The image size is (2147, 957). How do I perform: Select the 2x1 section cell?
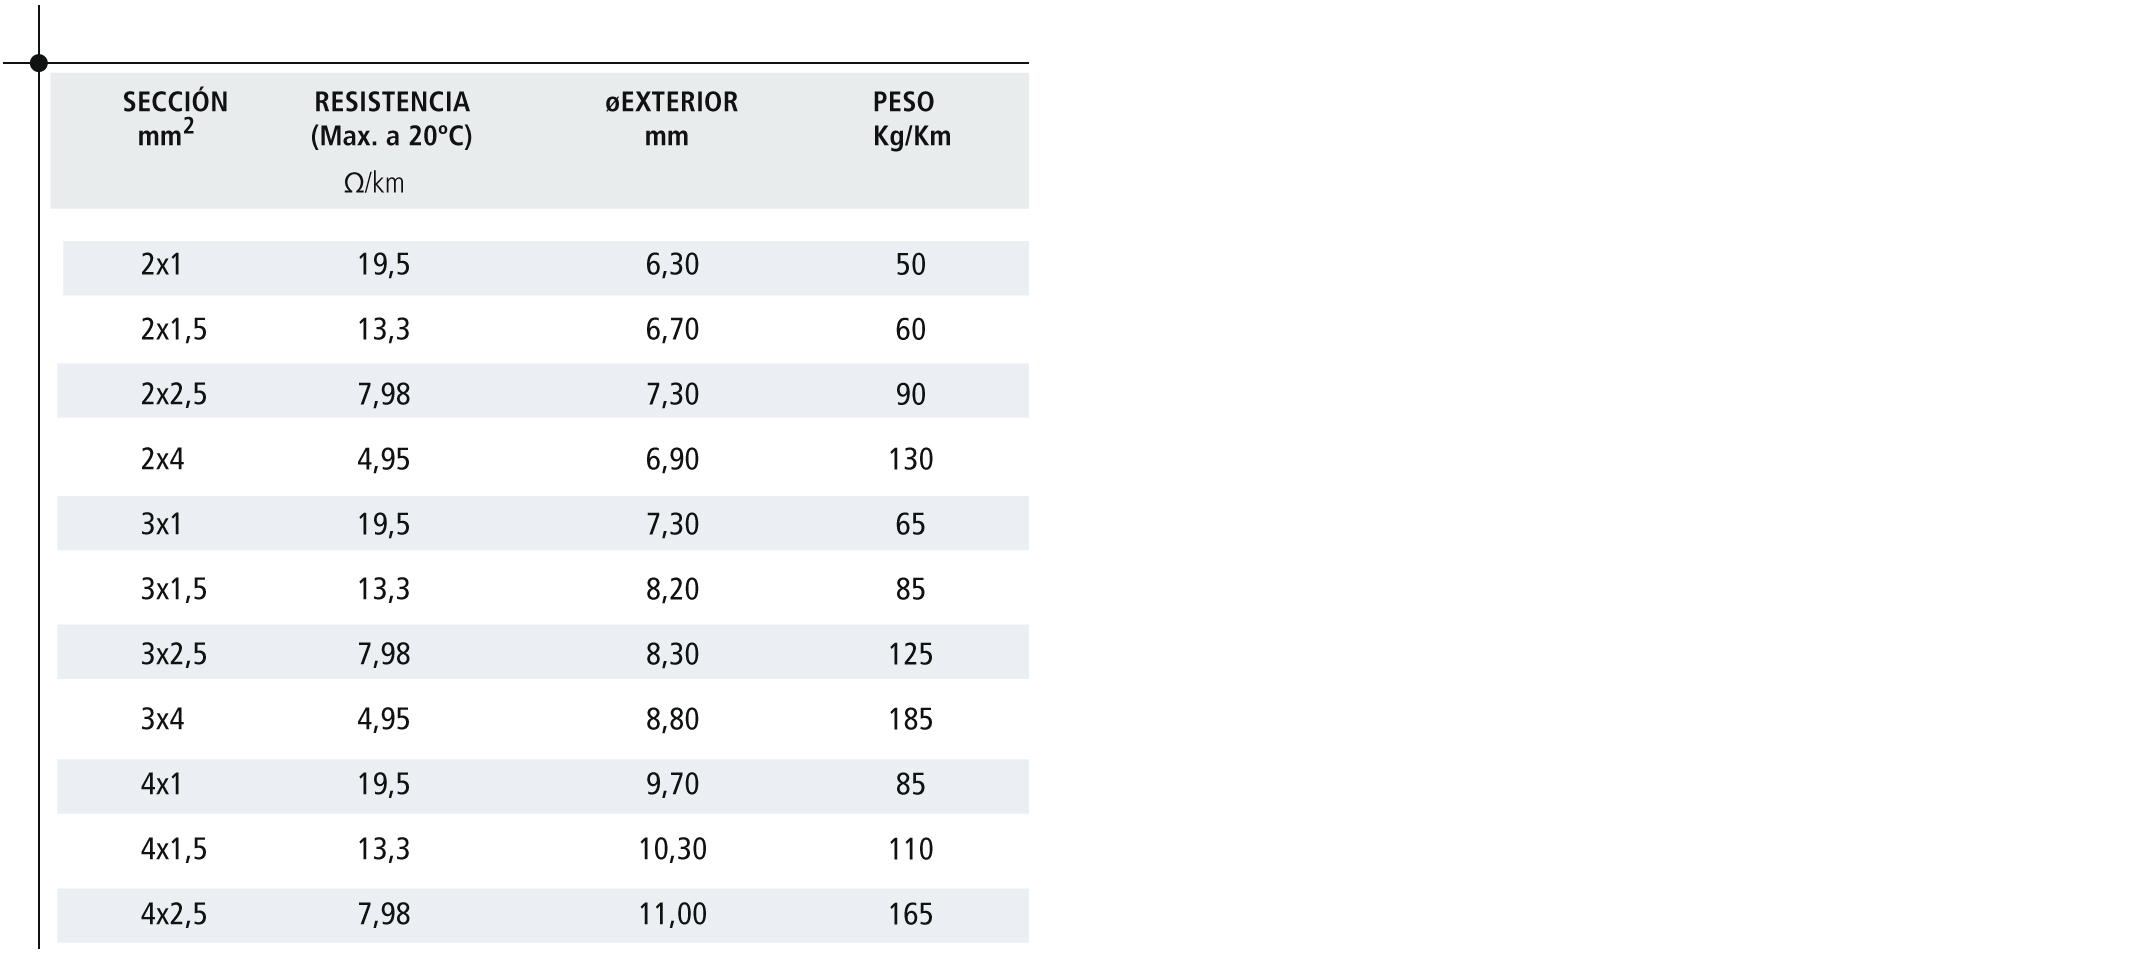(162, 265)
